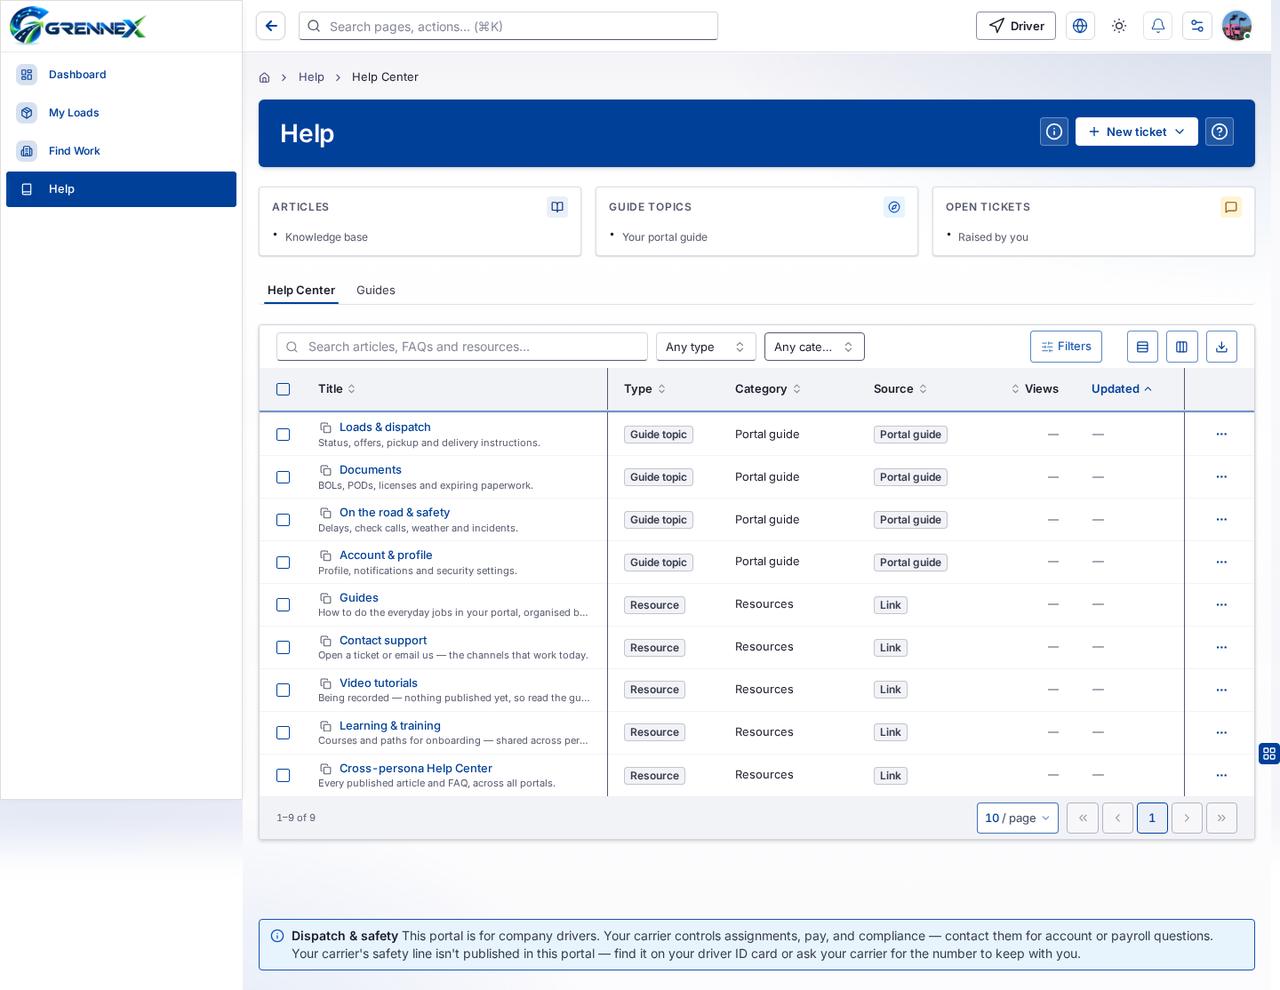
Task: Click the info icon in Help banner
Action: (x=1054, y=132)
